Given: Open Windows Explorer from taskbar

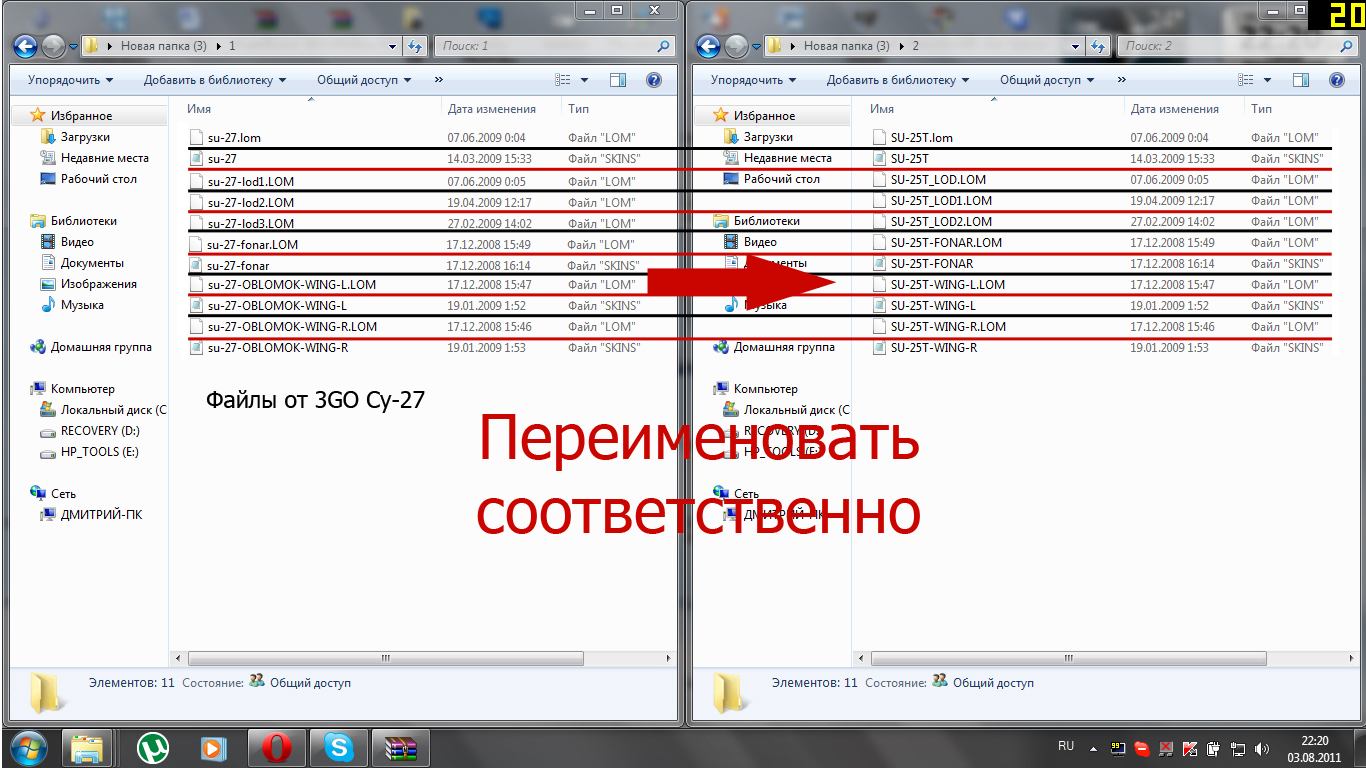Looking at the screenshot, I should click(87, 748).
